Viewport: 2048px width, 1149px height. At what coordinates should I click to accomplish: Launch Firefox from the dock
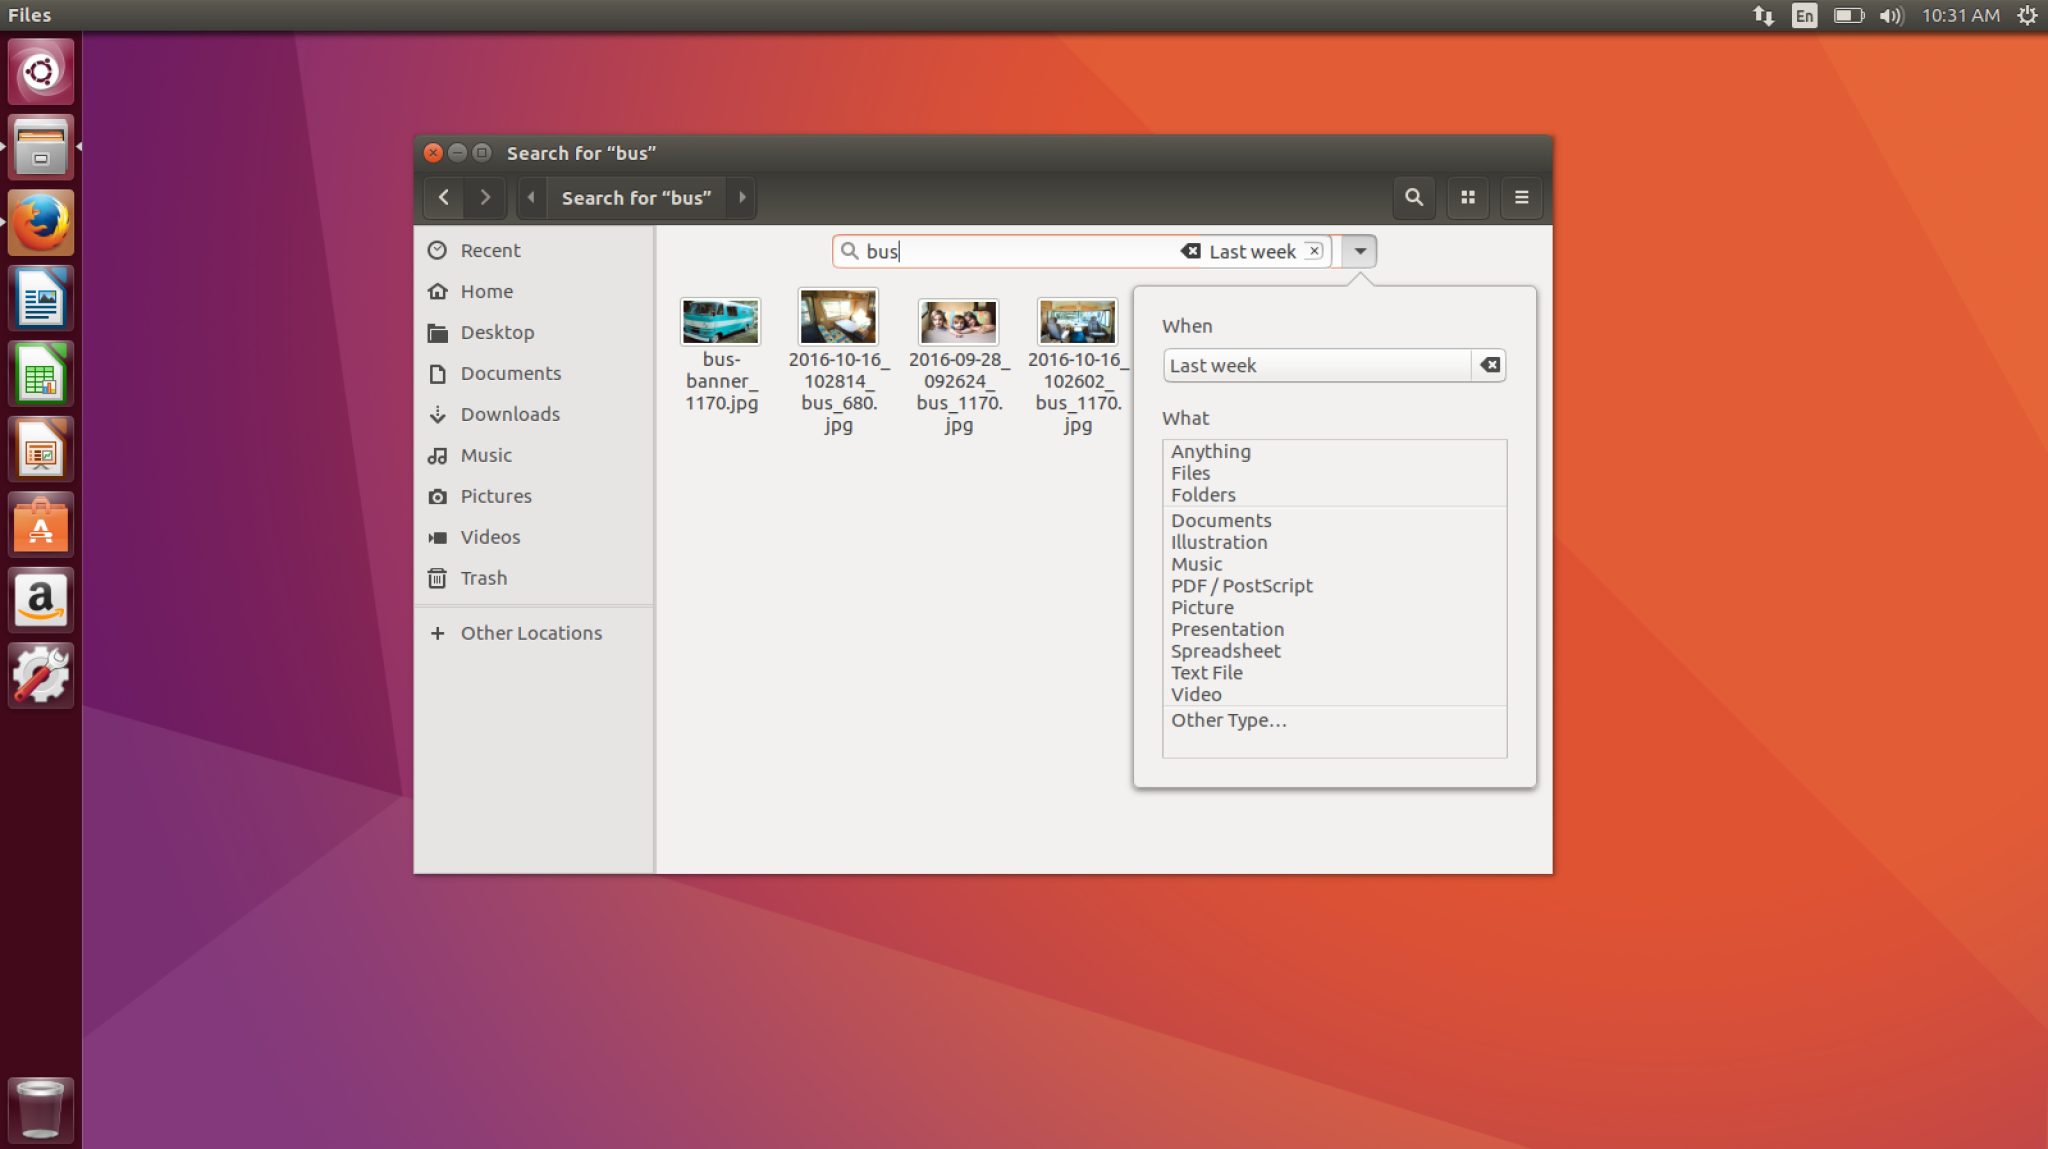coord(41,223)
